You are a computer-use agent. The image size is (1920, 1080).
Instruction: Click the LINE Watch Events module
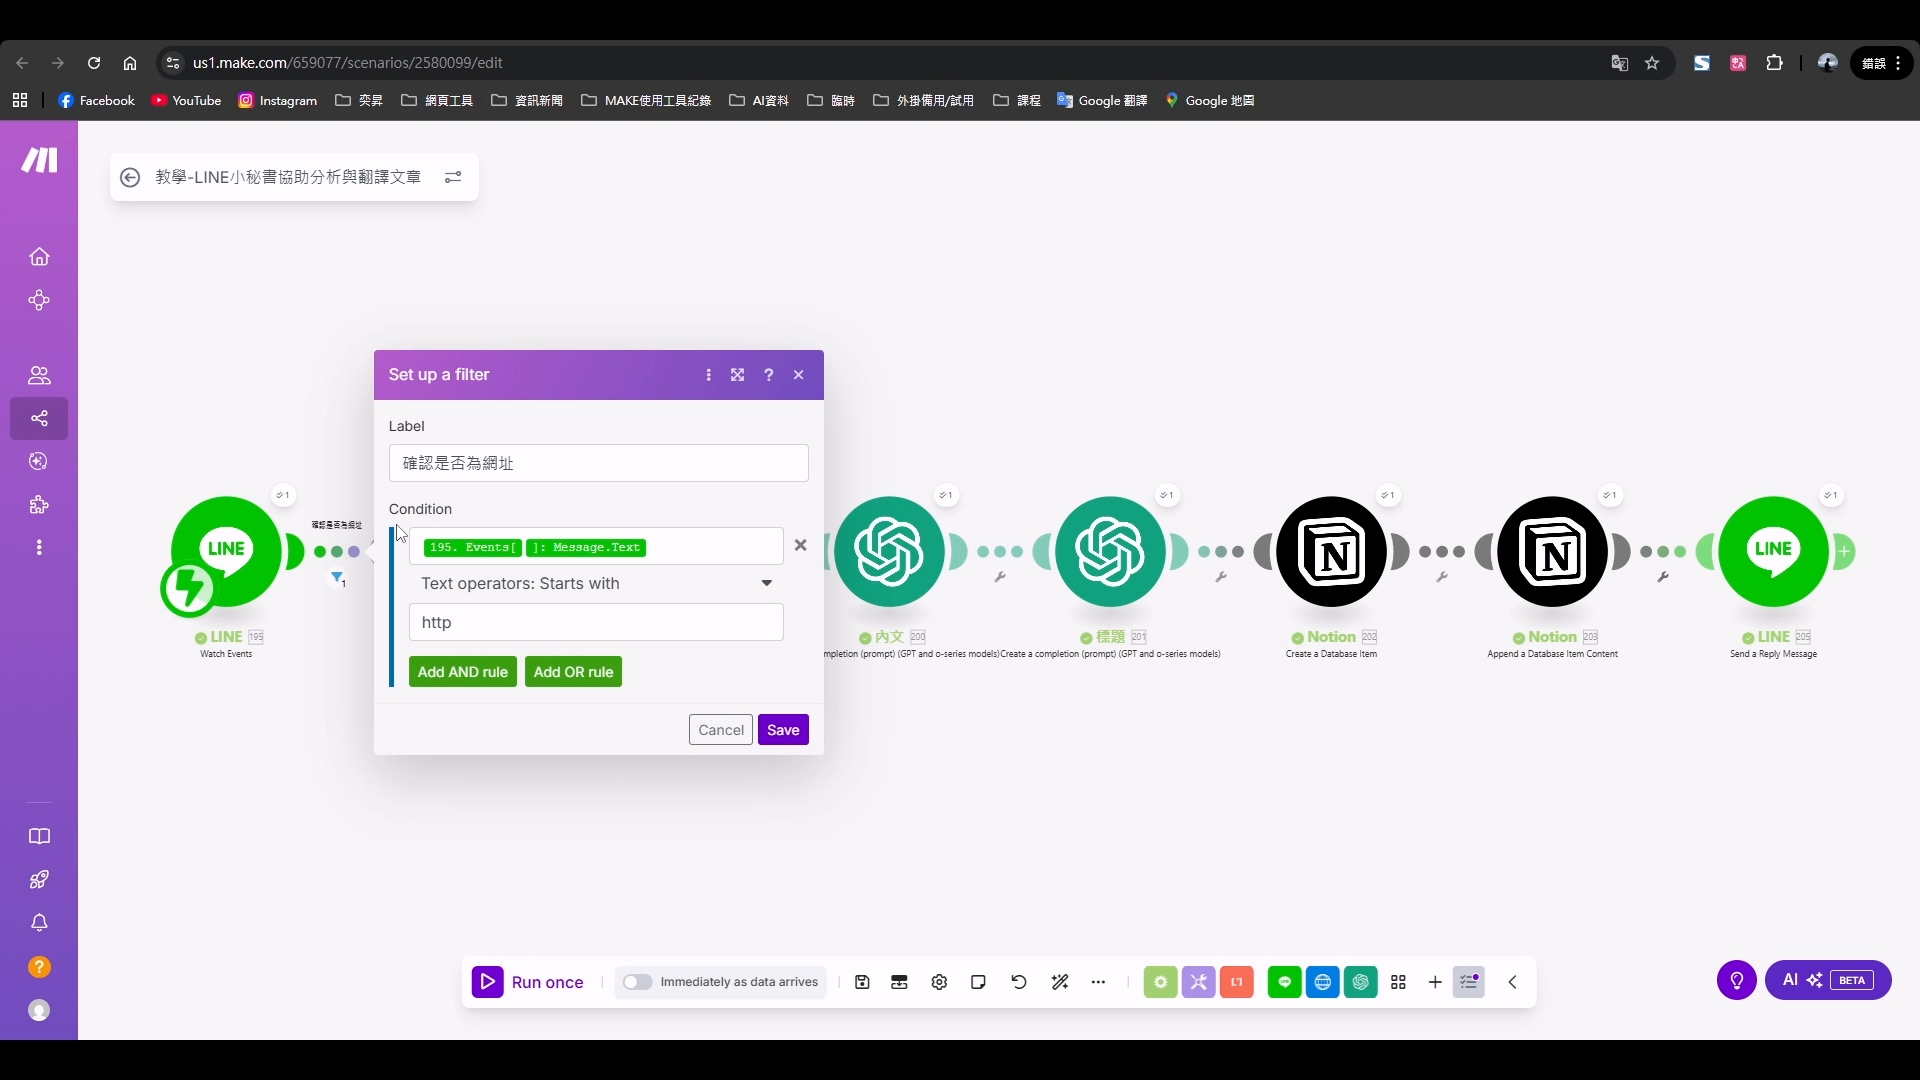tap(226, 551)
